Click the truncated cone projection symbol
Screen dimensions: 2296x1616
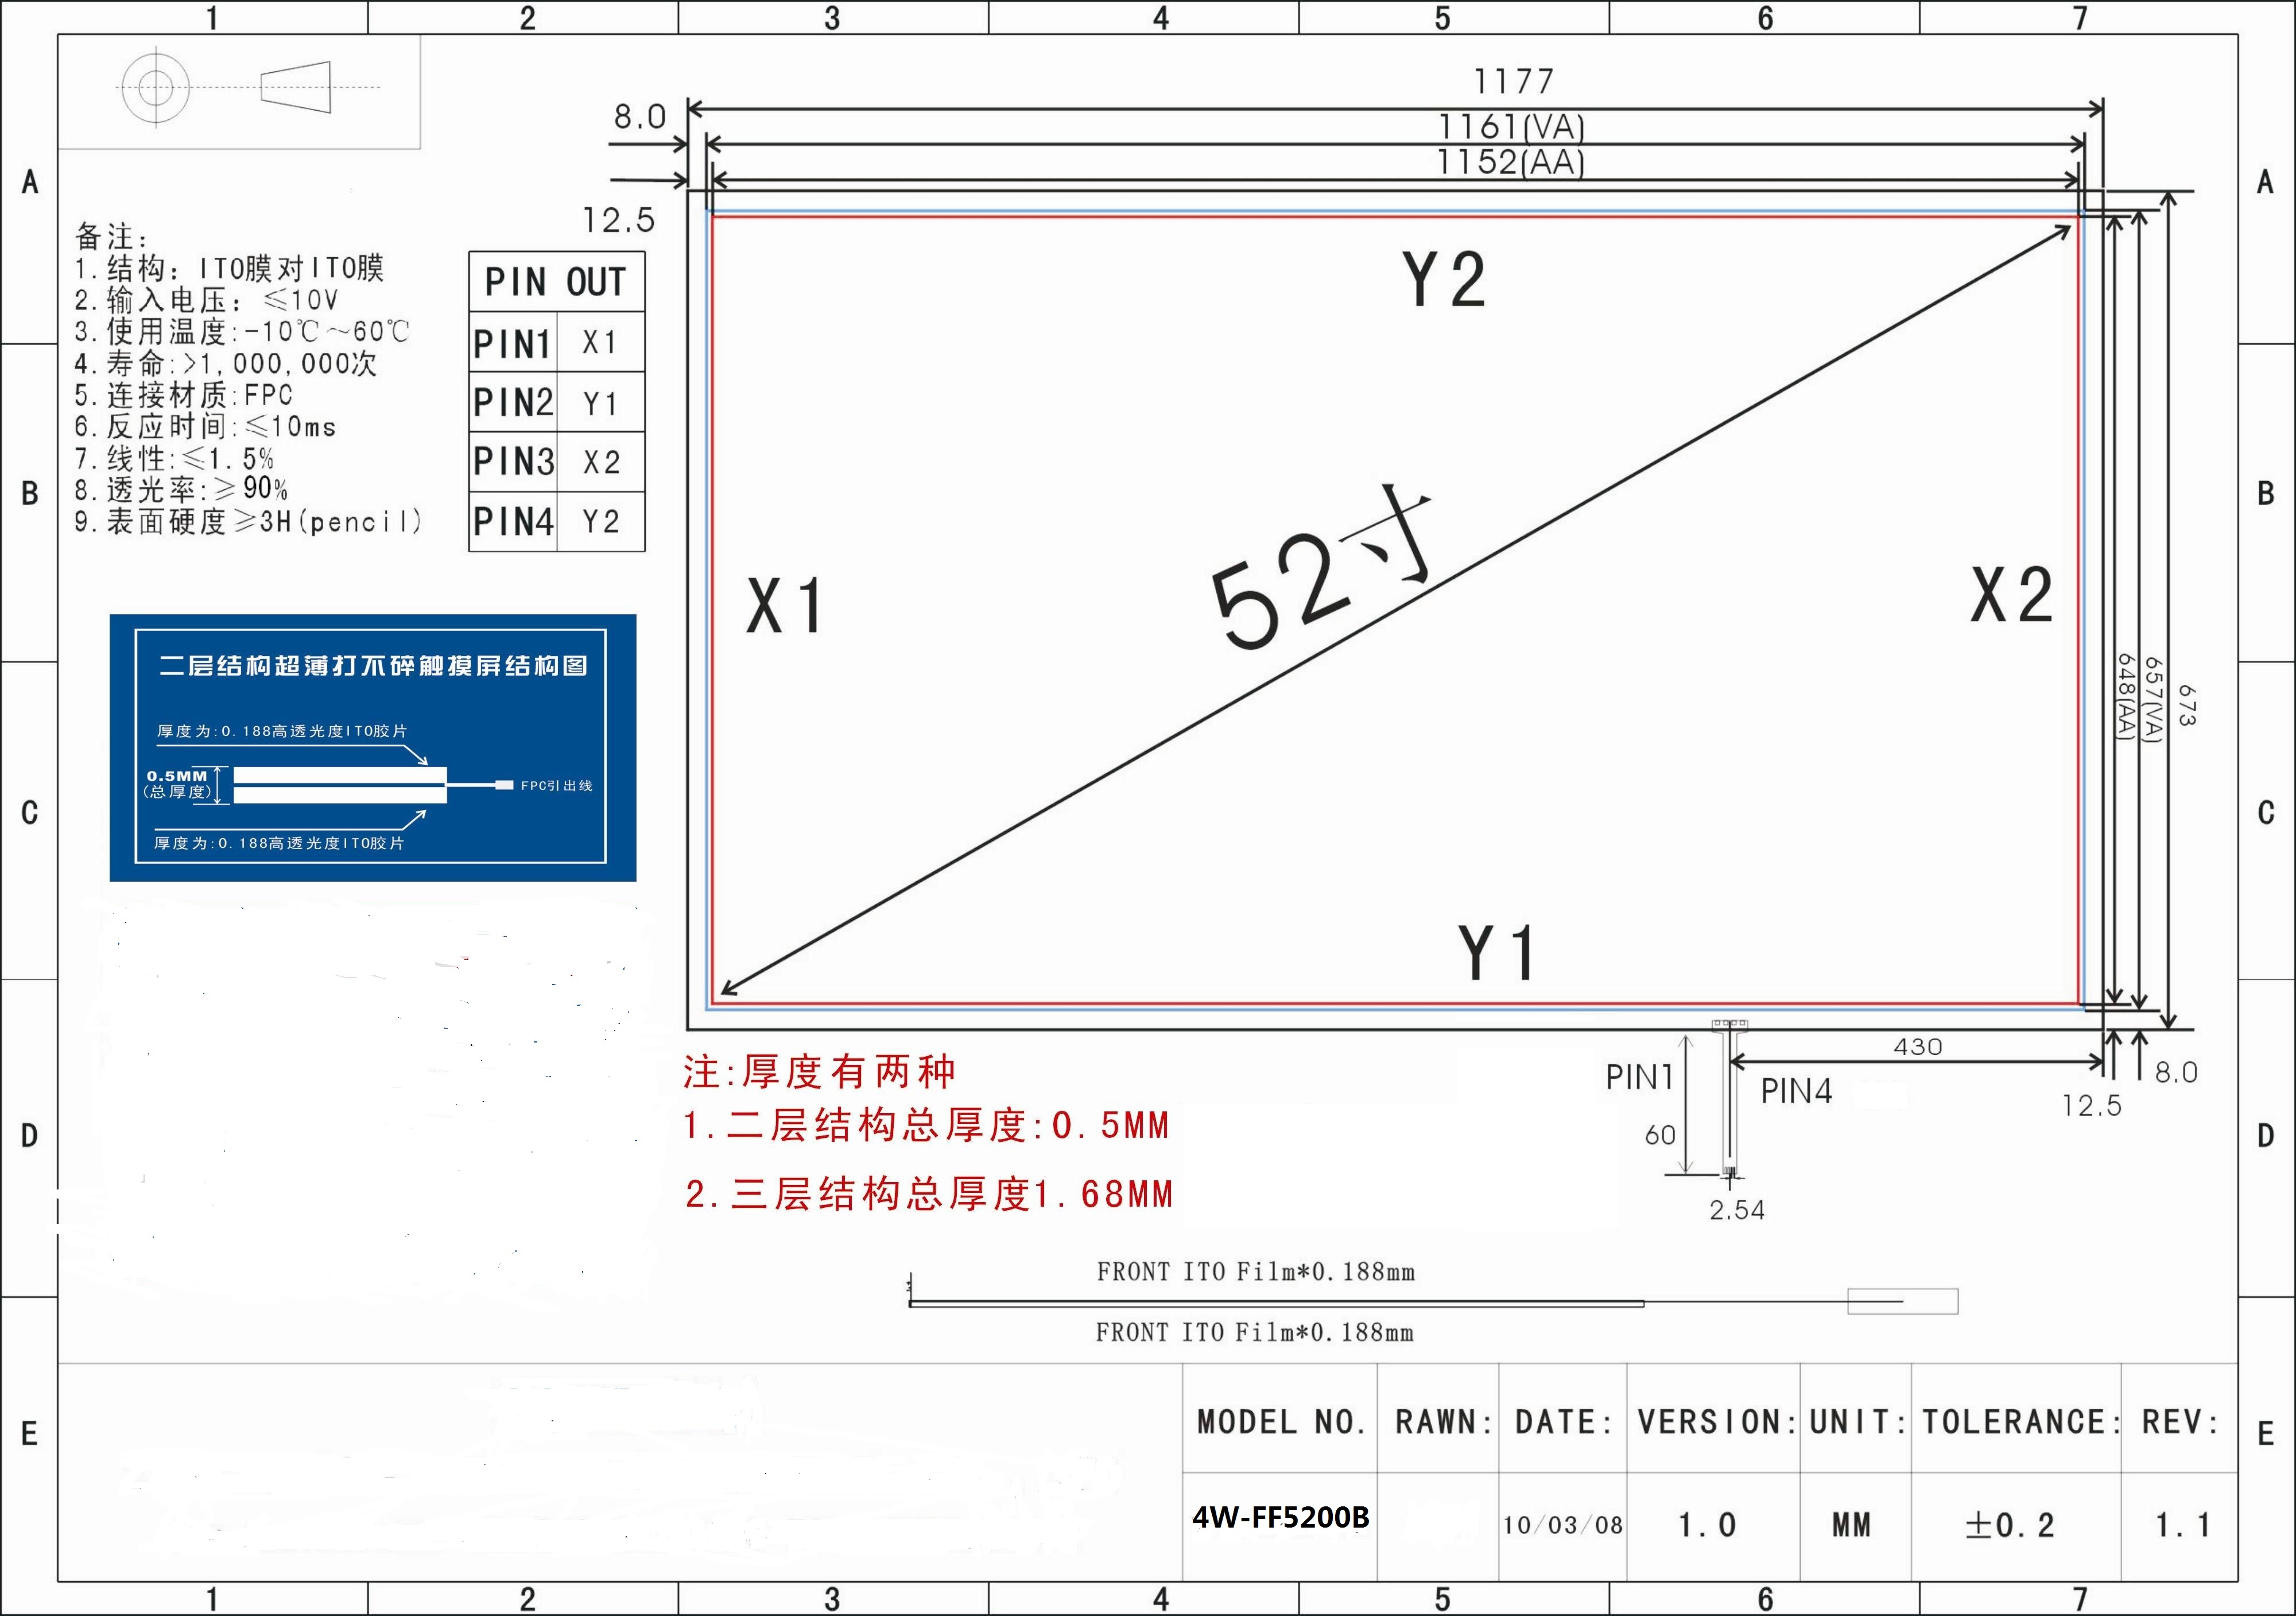(x=296, y=87)
